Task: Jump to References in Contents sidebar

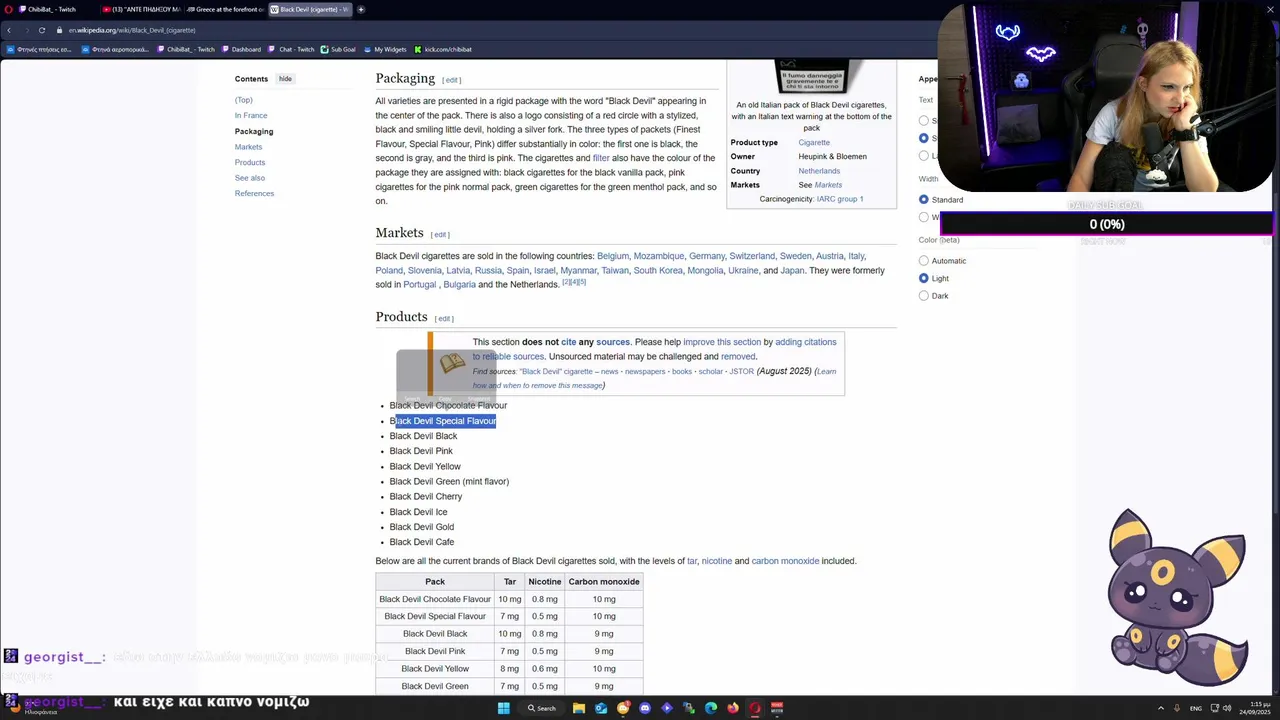Action: 254,193
